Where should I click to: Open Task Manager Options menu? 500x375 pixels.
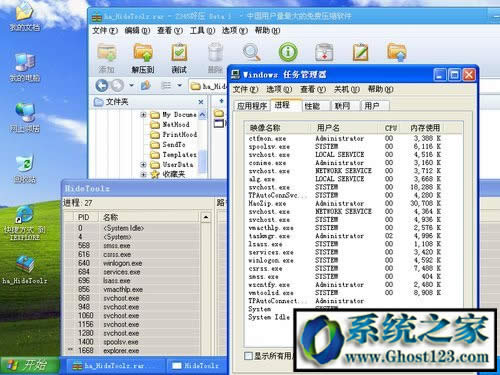pyautogui.click(x=279, y=89)
